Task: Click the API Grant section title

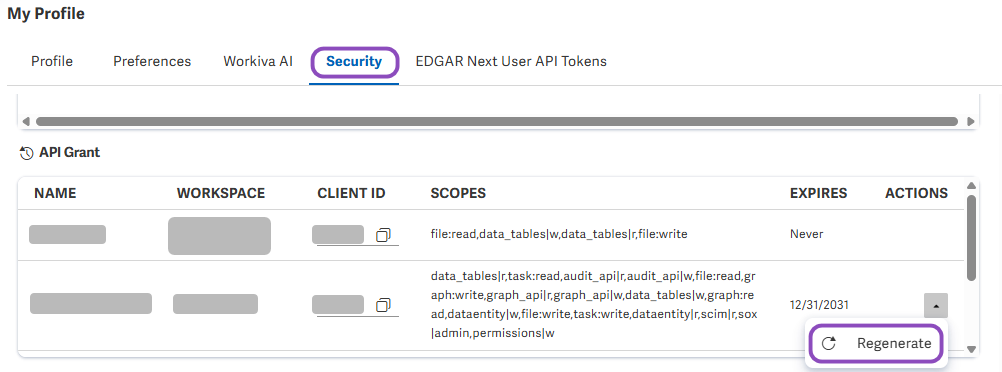Action: [70, 153]
